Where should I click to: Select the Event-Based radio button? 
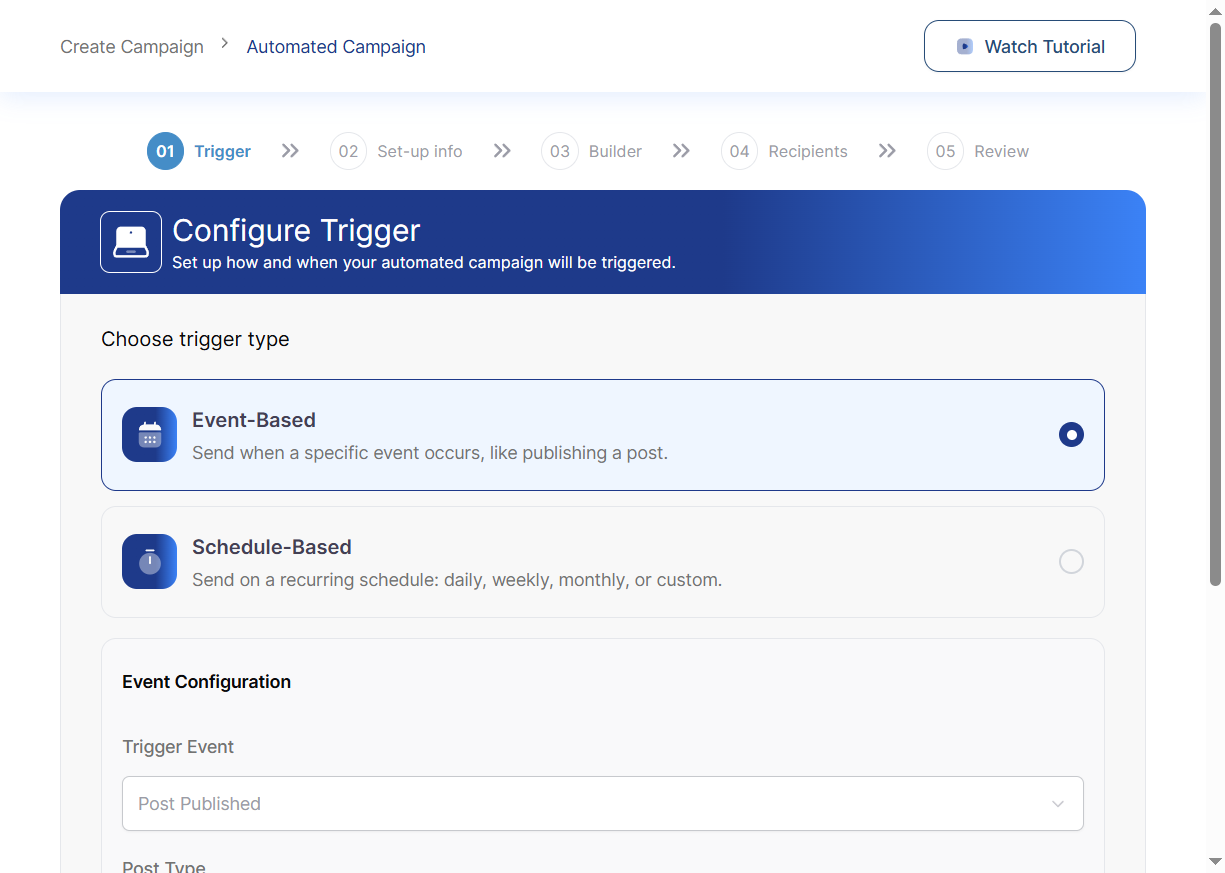[x=1071, y=435]
